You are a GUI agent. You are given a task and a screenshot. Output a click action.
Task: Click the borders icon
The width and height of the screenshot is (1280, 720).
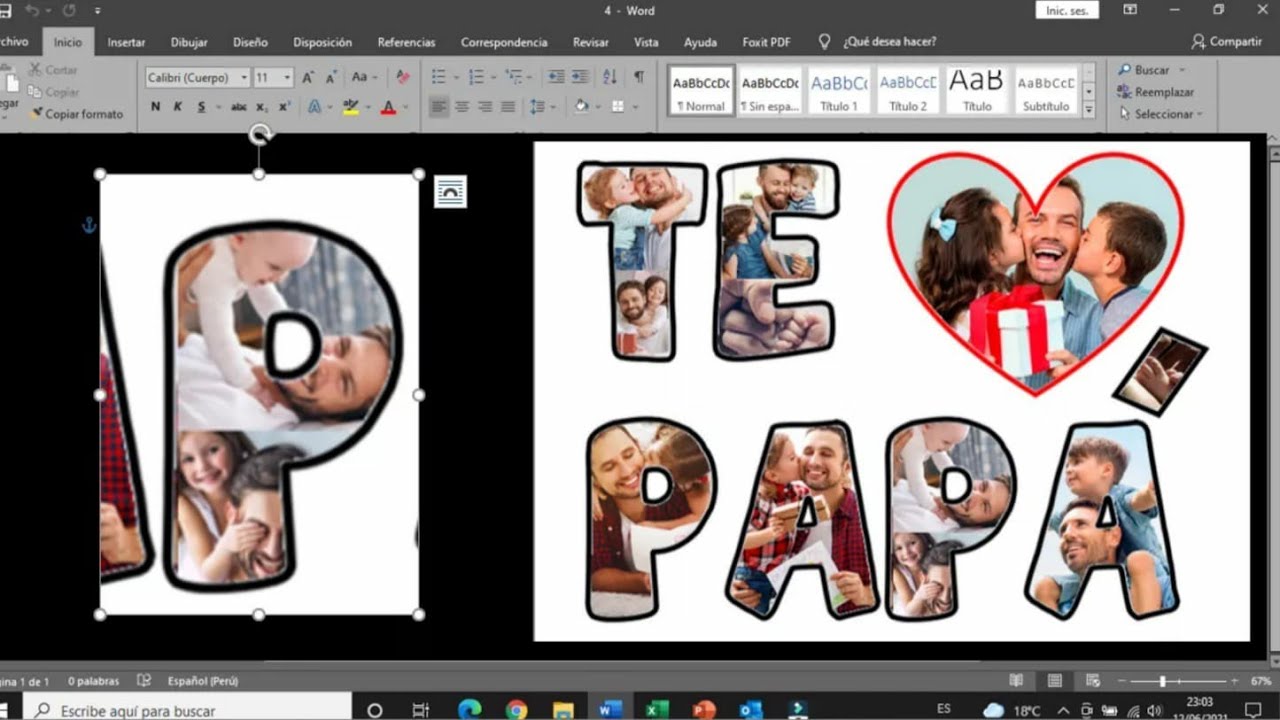point(618,107)
